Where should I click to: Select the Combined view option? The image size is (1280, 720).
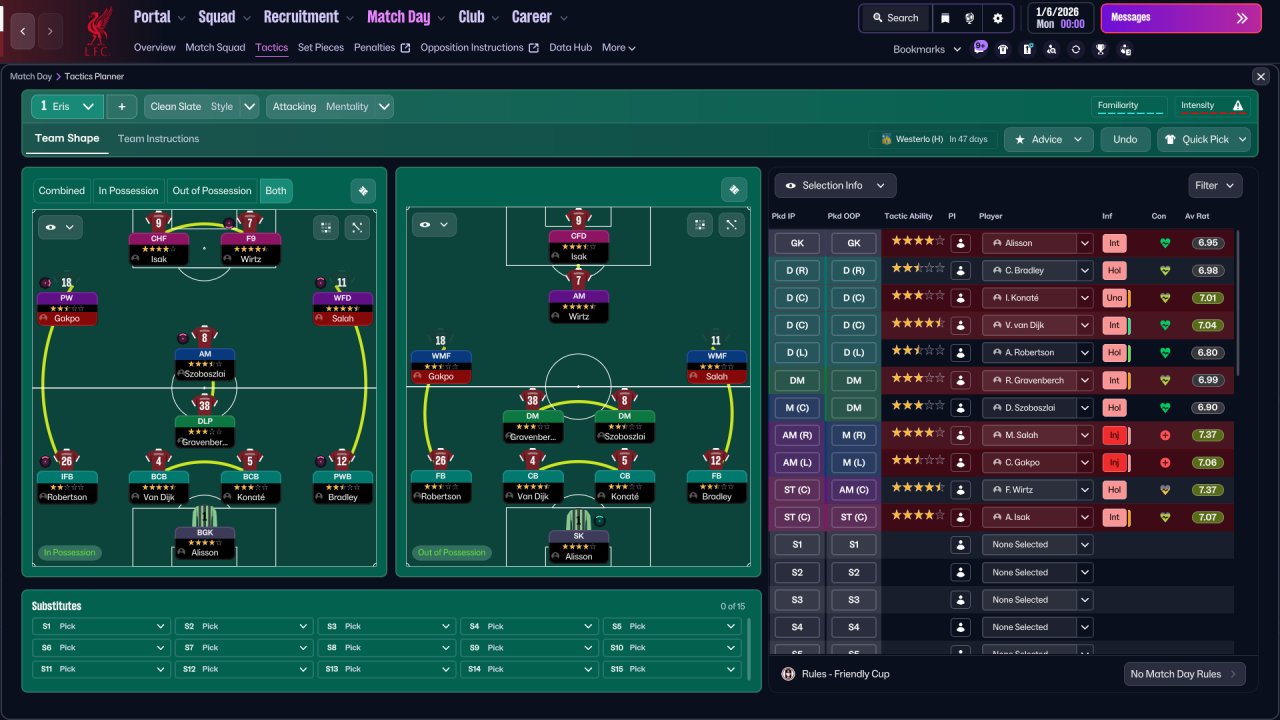[62, 191]
